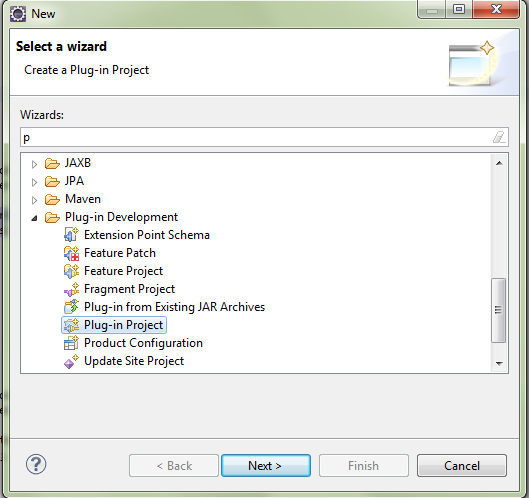Clear the wizard filter text with eraser icon
This screenshot has width=529, height=498.
[499, 137]
